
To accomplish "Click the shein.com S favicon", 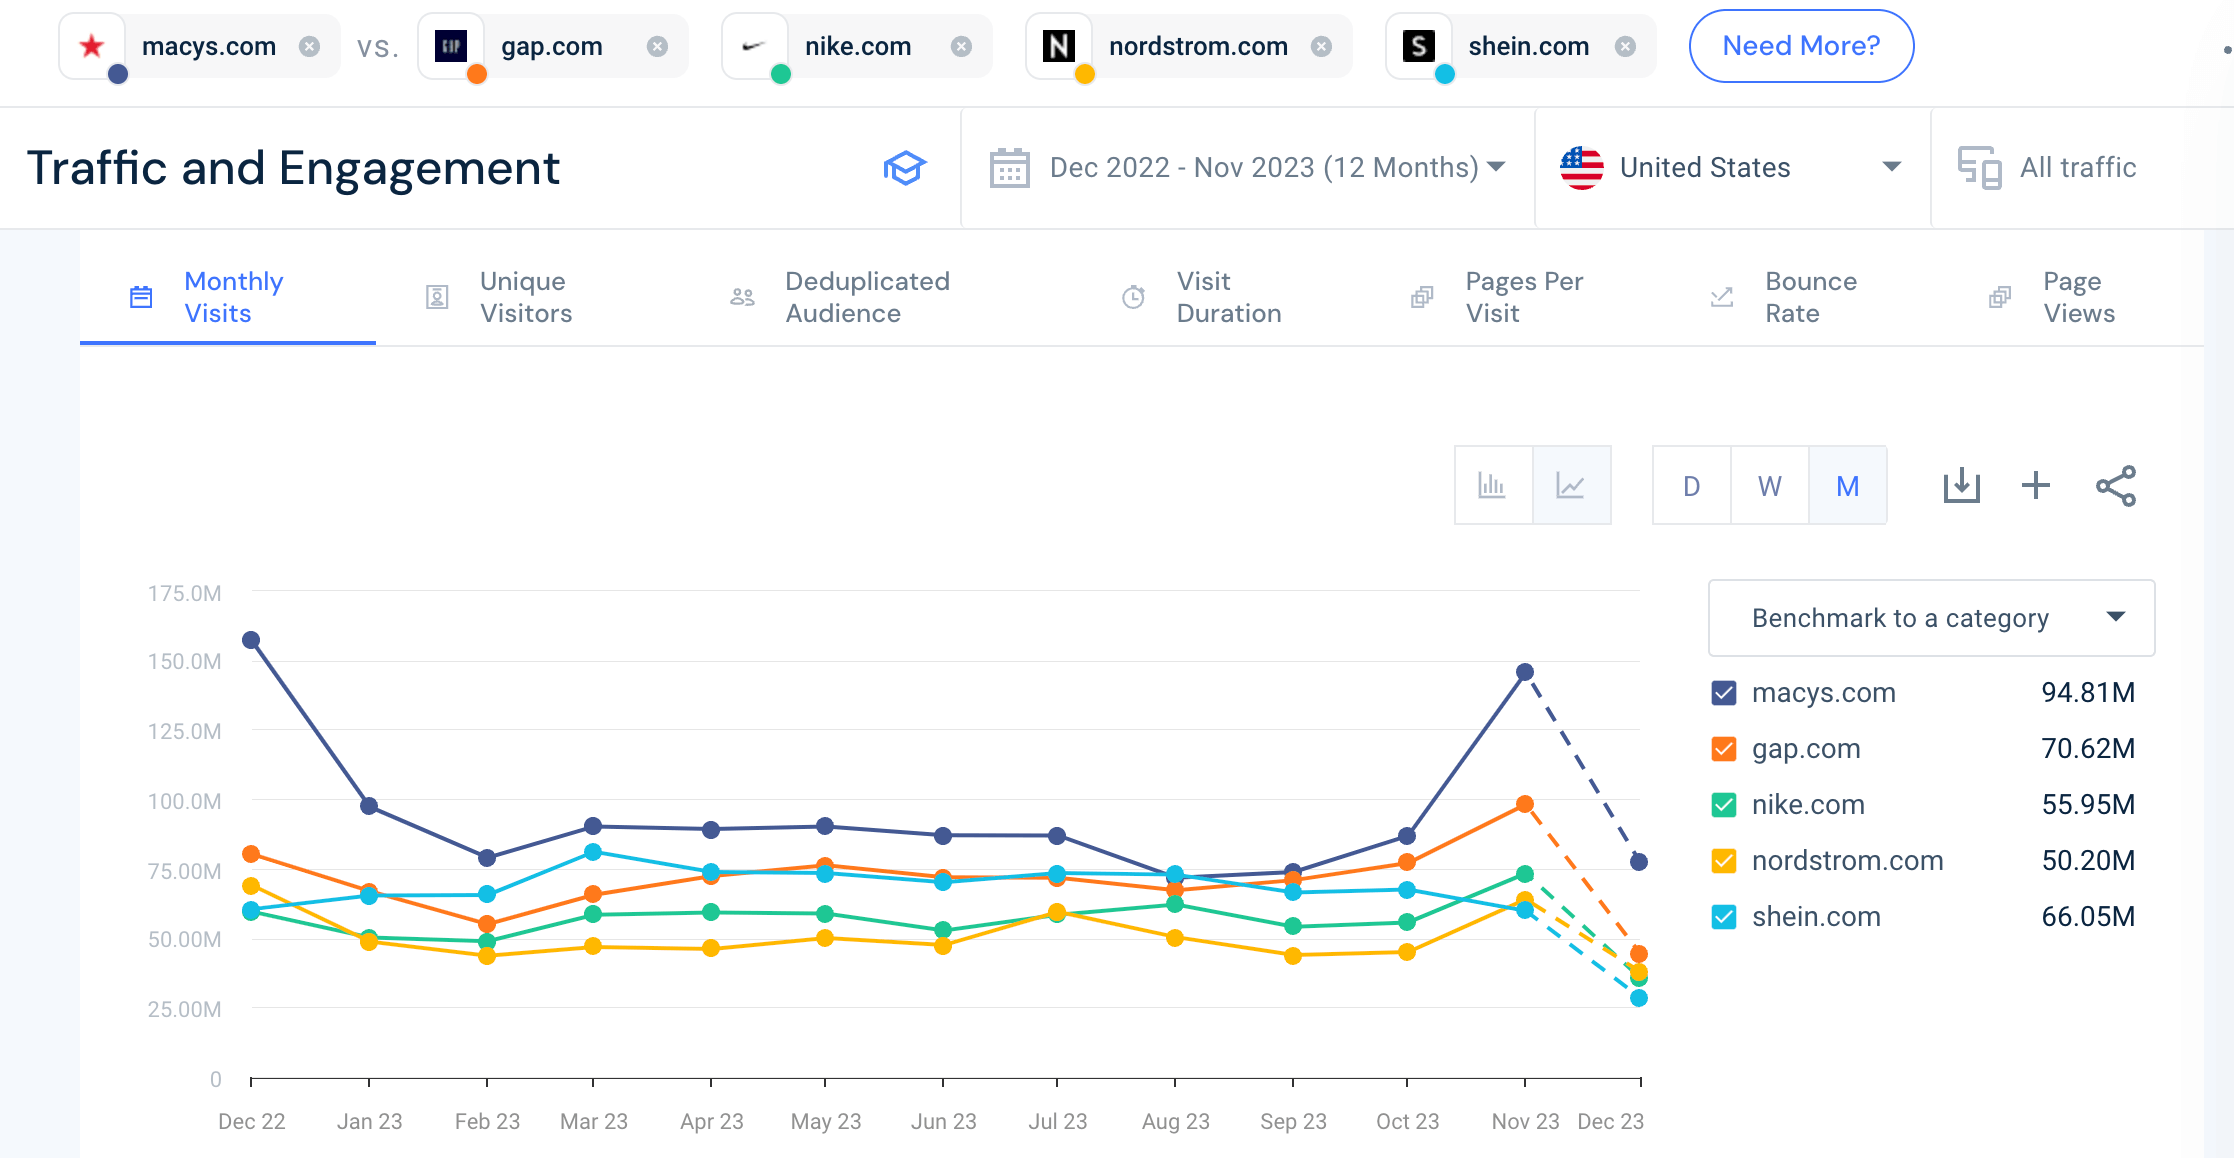I will 1419,46.
